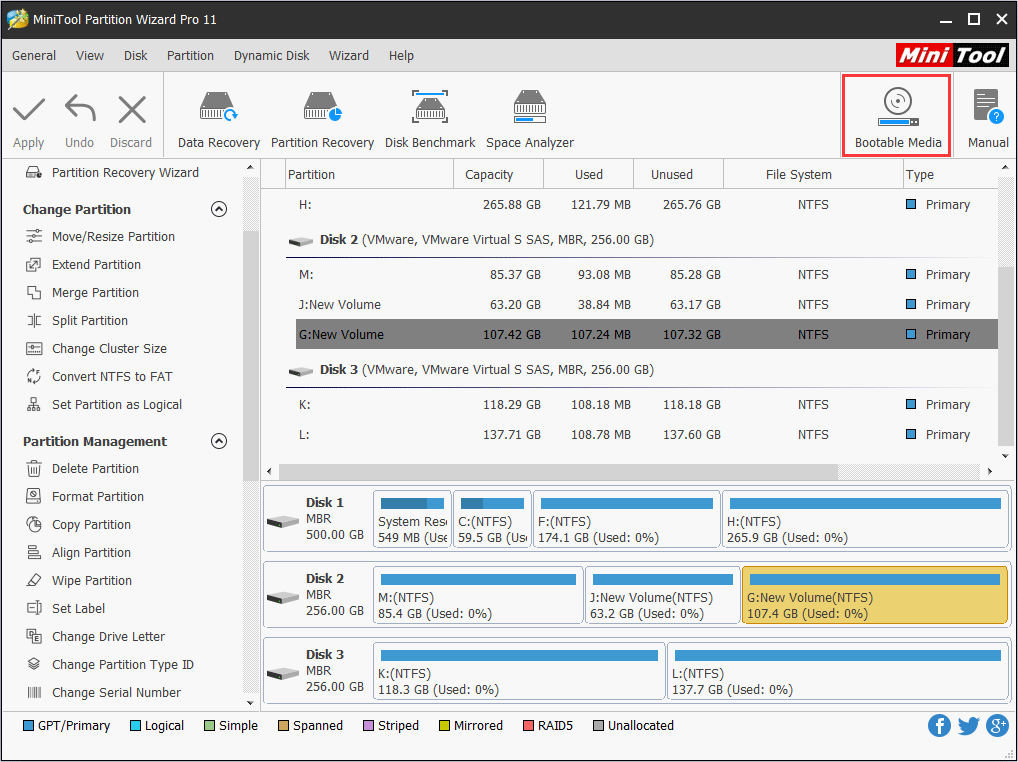The image size is (1018, 762).
Task: Click the Apply checkmark icon
Action: (x=29, y=110)
